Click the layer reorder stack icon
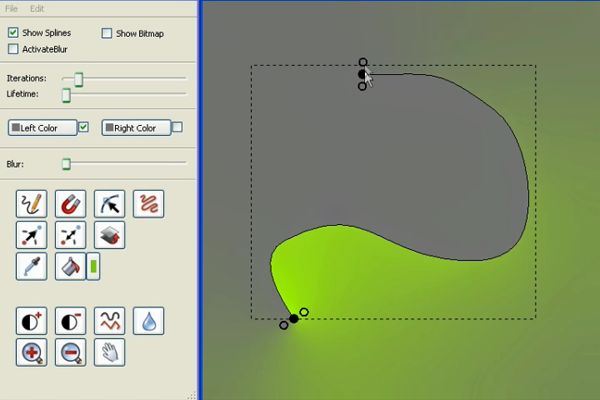600x400 pixels. (x=109, y=235)
